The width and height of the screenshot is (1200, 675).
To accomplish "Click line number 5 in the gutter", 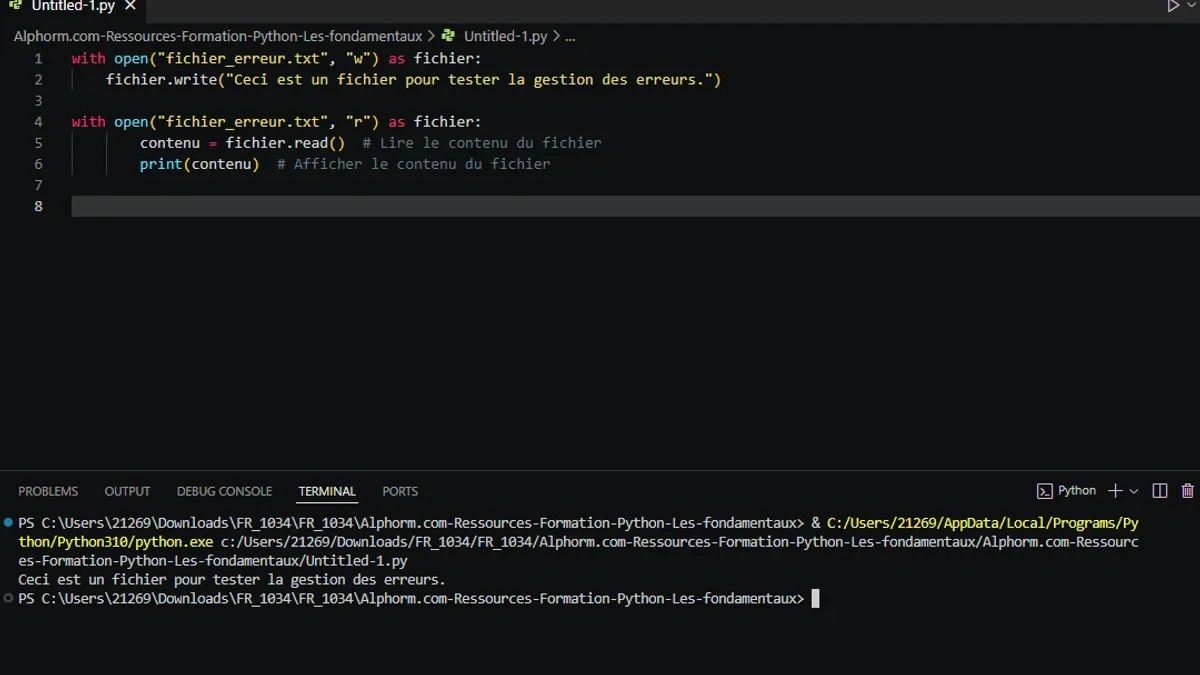I will point(38,143).
